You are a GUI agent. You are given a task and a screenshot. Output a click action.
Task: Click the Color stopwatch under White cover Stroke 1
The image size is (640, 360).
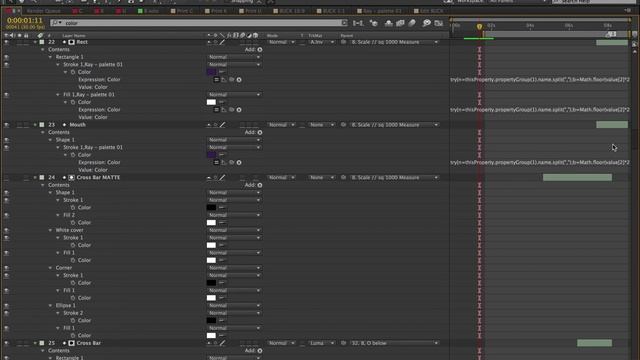[x=73, y=245]
